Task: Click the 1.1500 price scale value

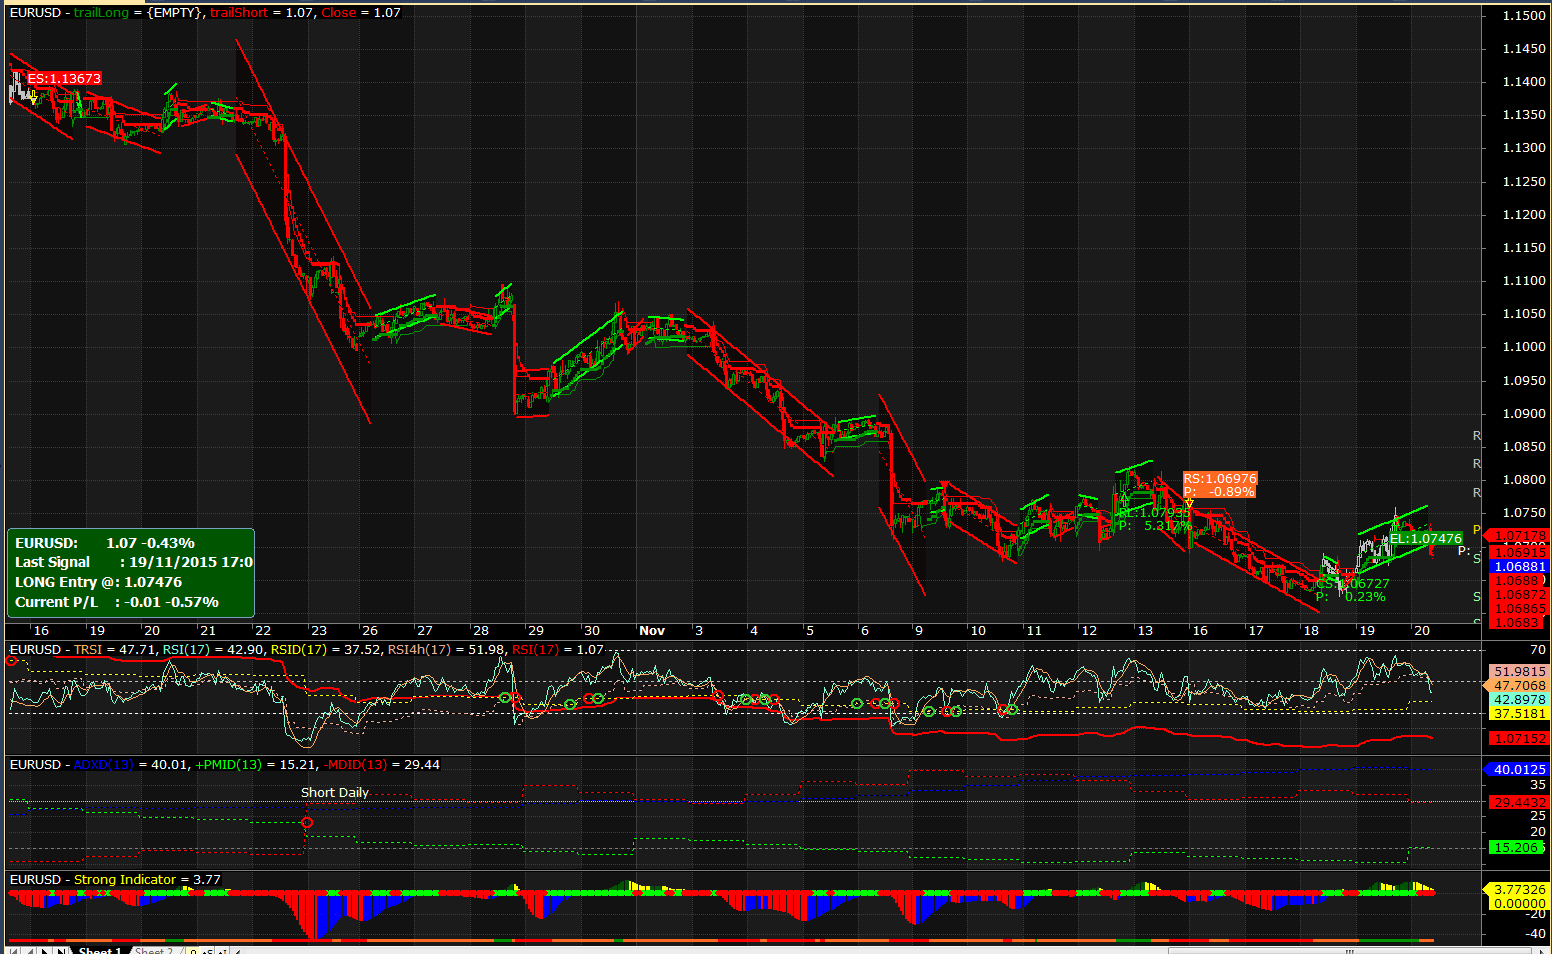Action: 1523,16
